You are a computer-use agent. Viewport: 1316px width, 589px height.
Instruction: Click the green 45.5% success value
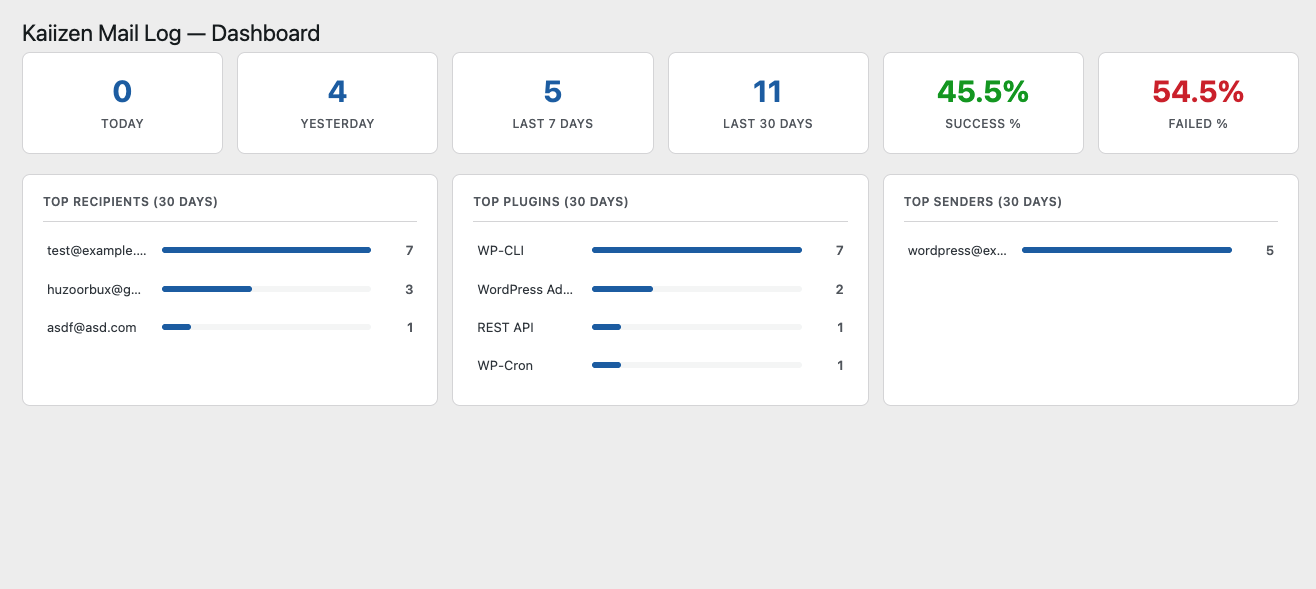point(983,92)
